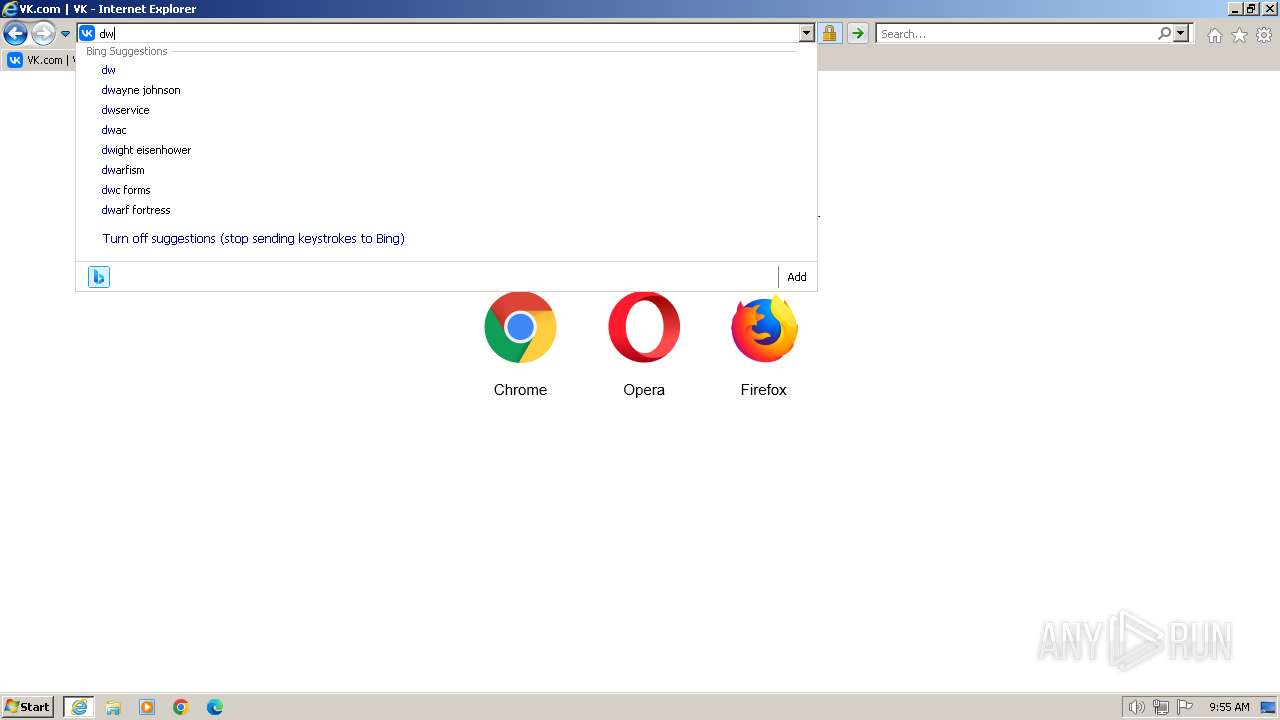Open Windows Media Player taskbar icon
The image size is (1280, 720).
147,707
